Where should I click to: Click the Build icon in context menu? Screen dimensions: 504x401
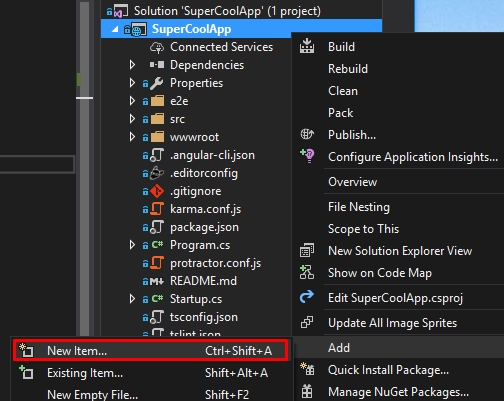click(307, 46)
